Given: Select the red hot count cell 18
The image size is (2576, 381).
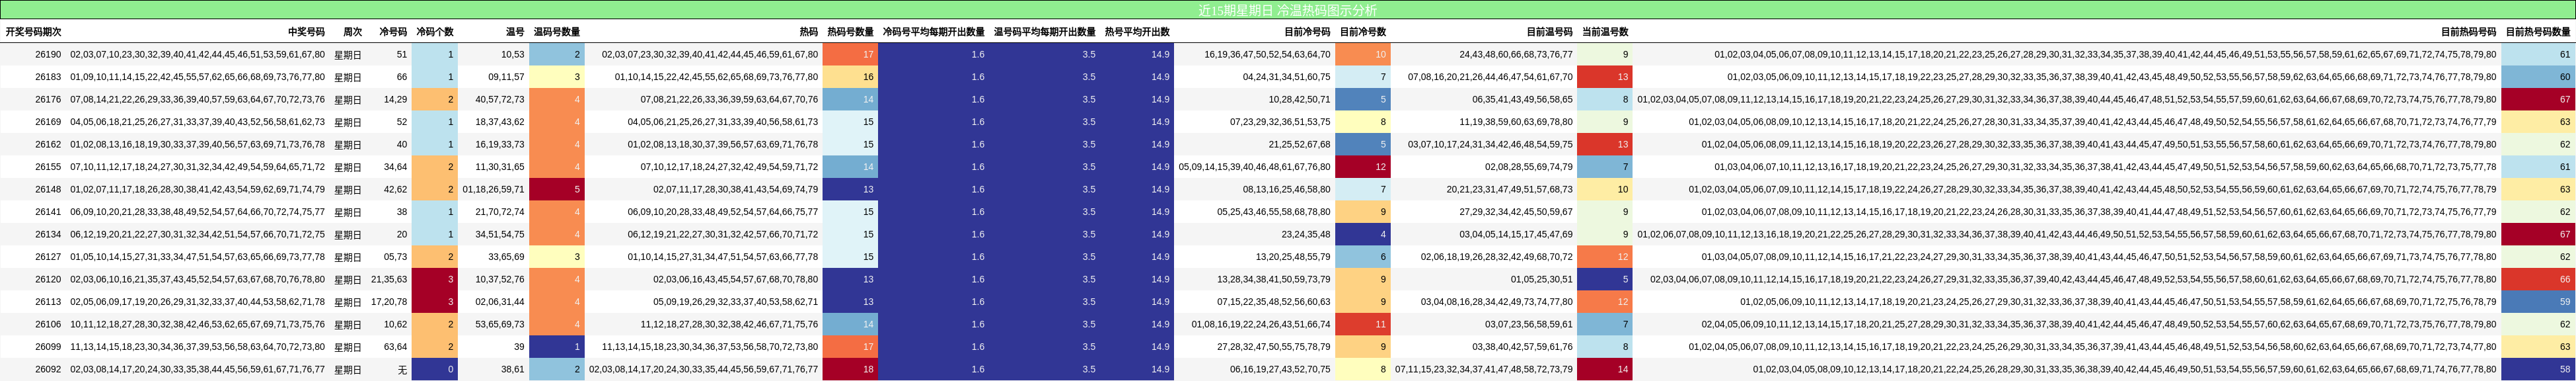Looking at the screenshot, I should point(851,370).
